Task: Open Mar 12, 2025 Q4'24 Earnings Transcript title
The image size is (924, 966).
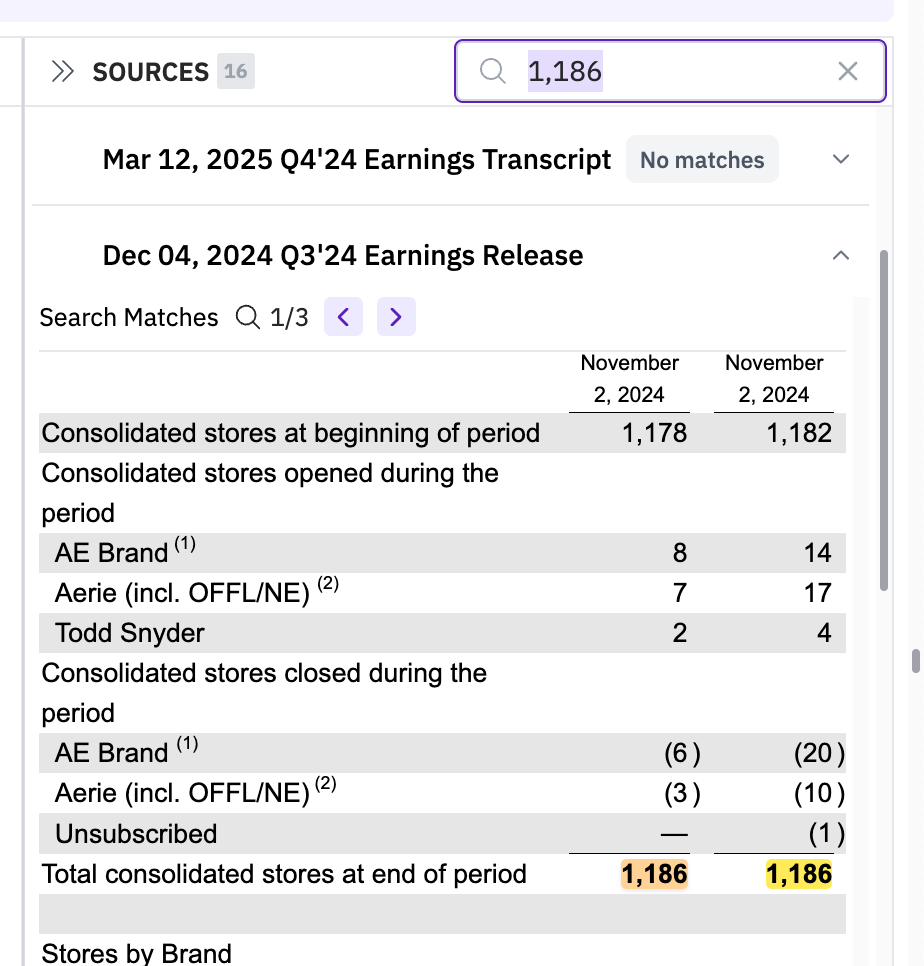Action: tap(357, 160)
